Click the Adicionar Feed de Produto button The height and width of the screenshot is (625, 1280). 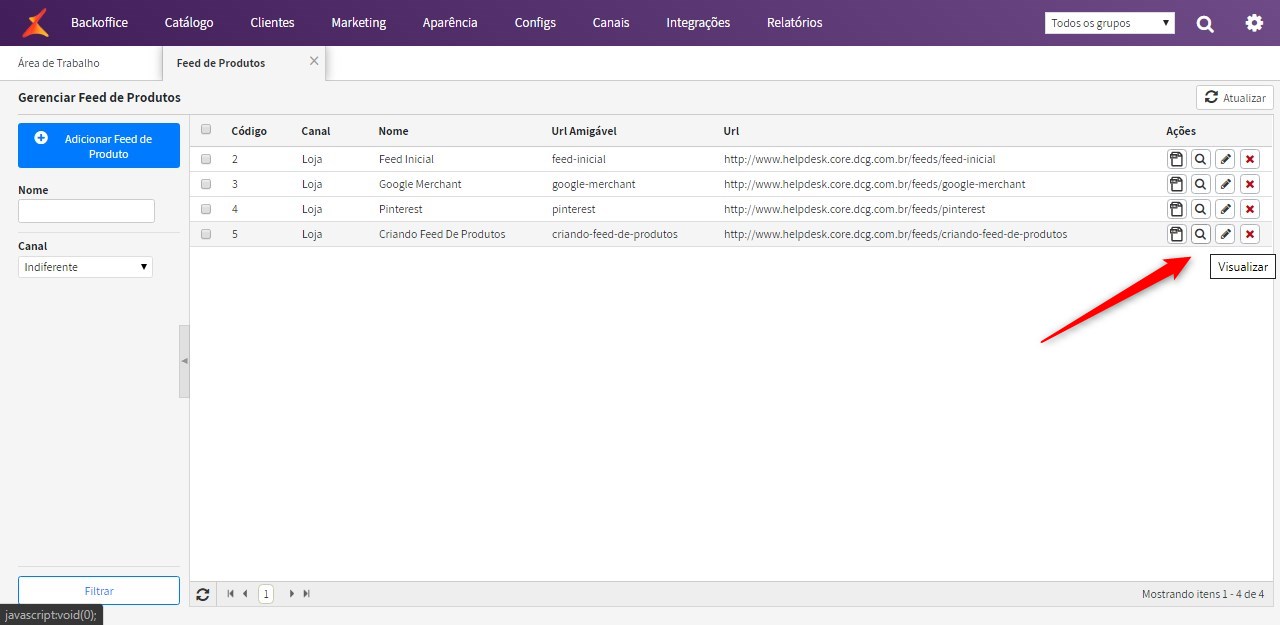click(x=99, y=146)
